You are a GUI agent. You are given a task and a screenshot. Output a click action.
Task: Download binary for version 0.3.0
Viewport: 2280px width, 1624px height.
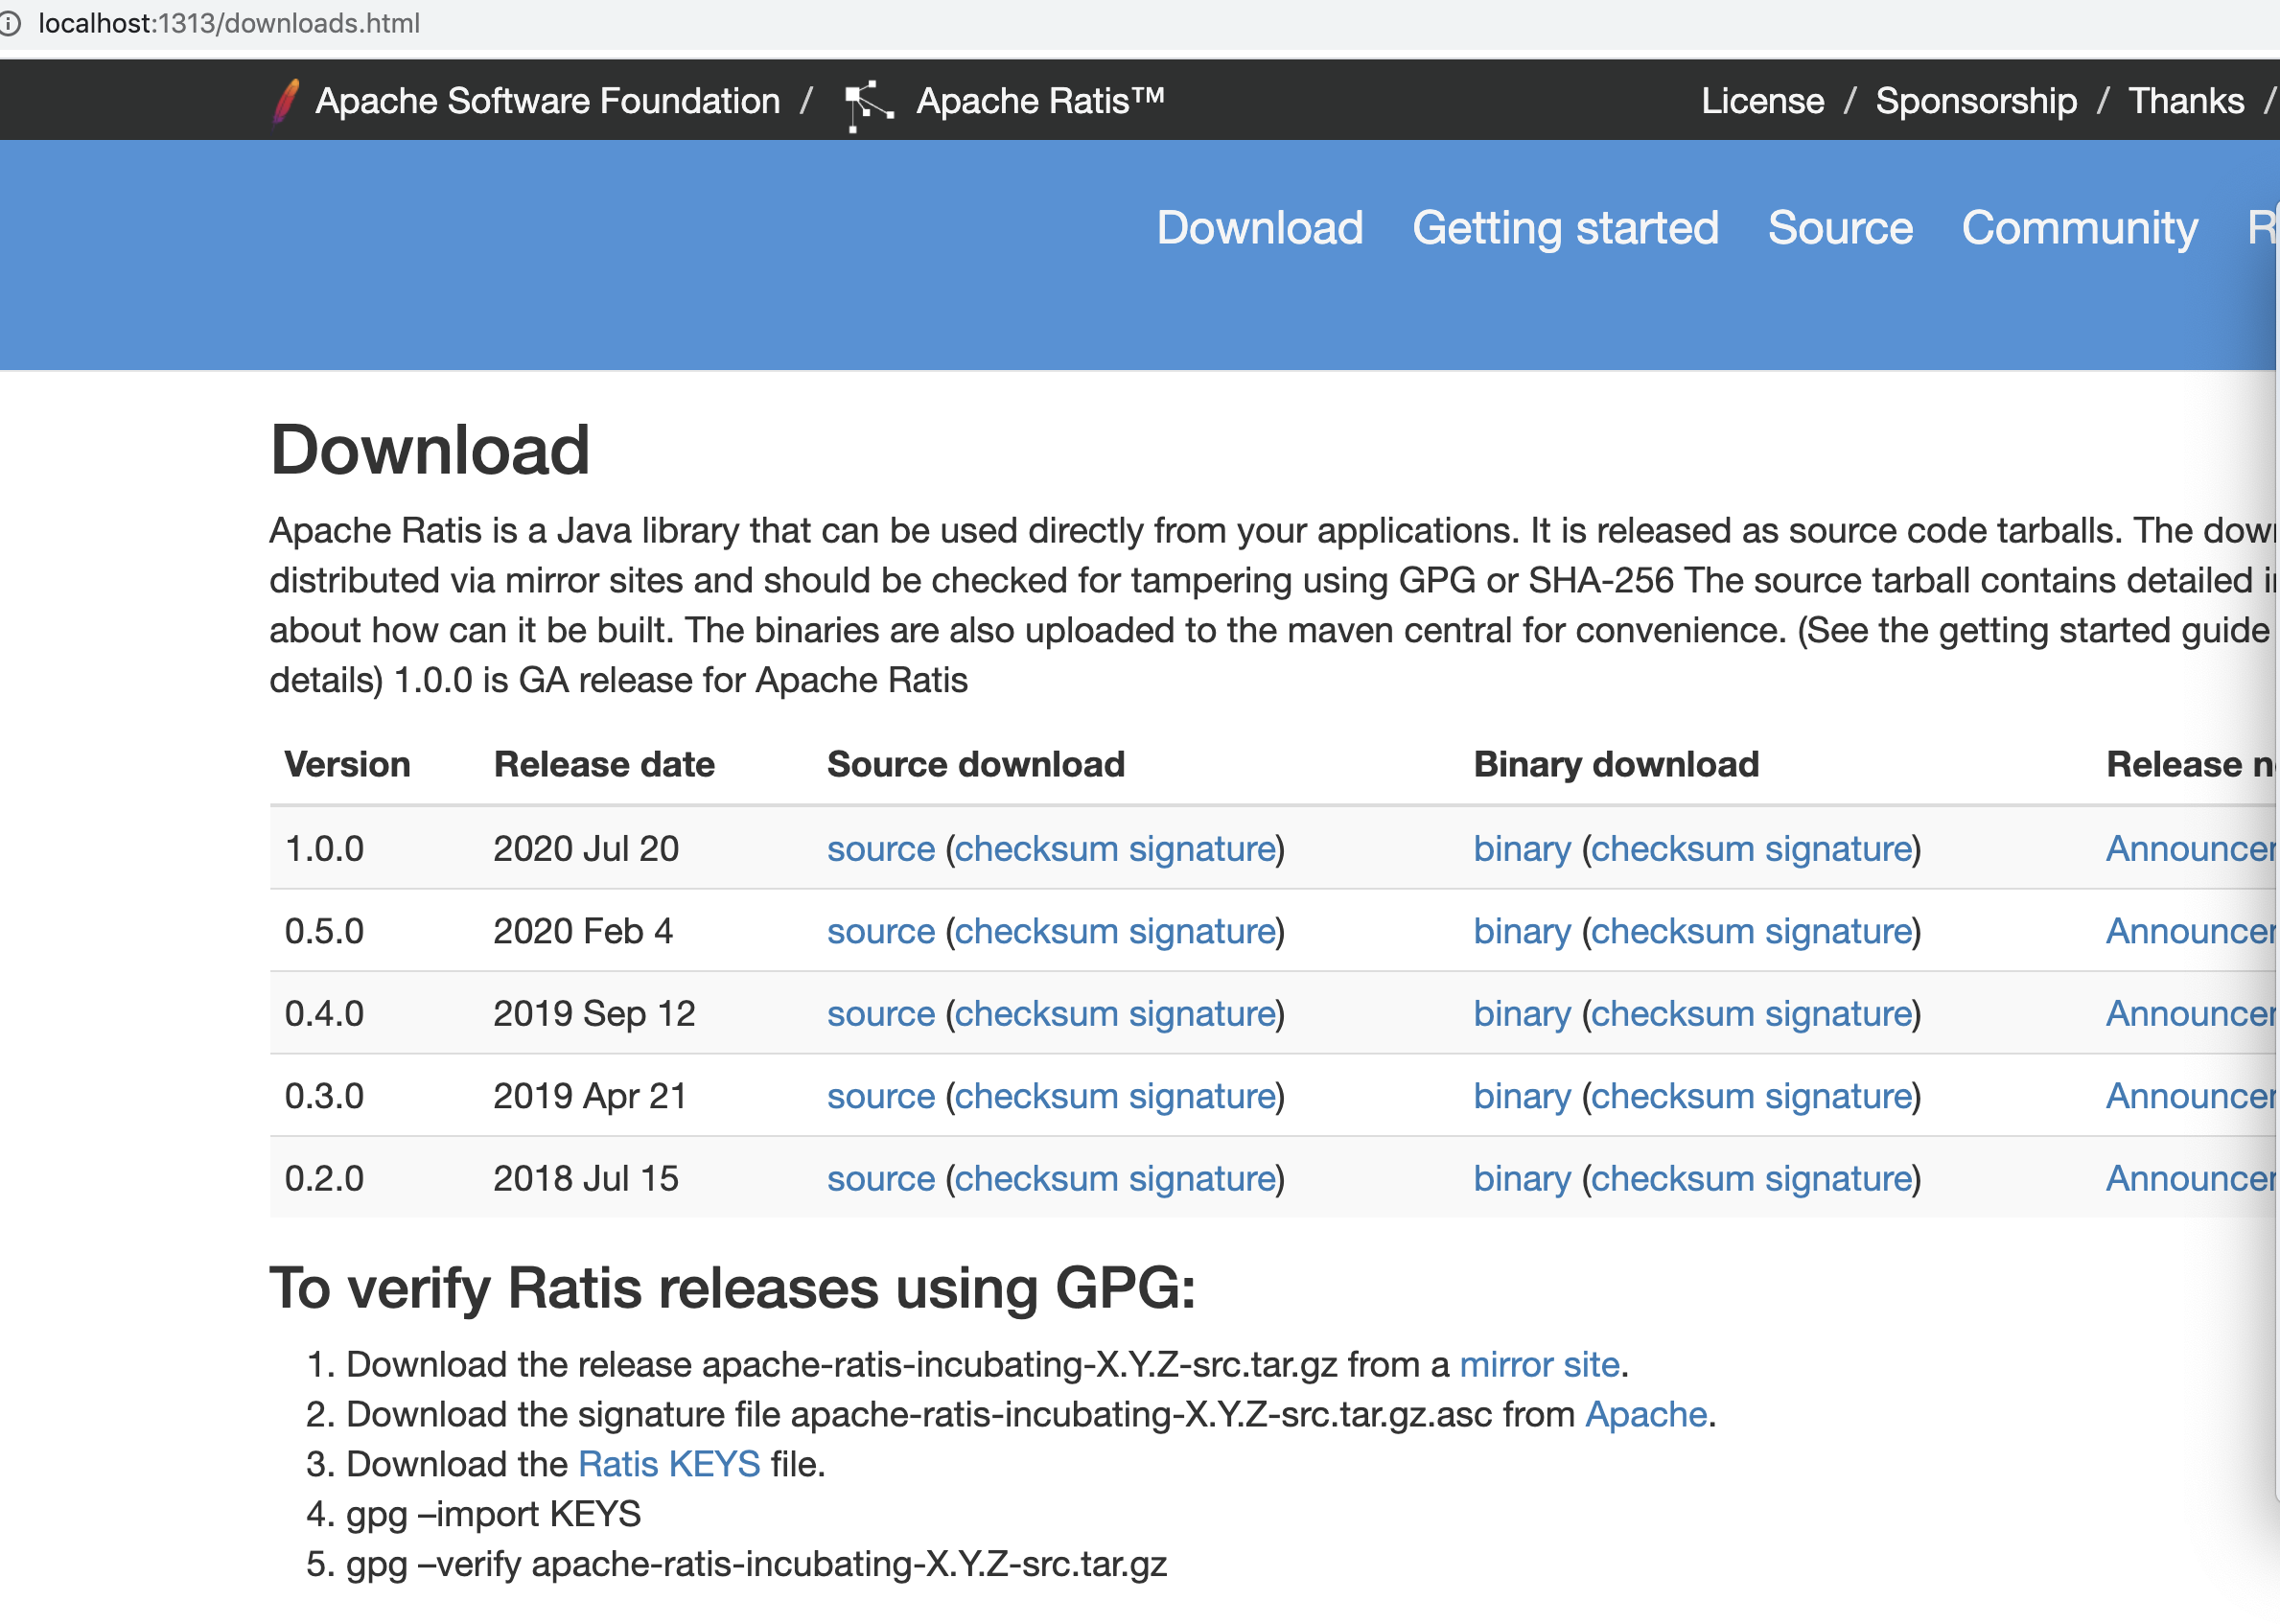[x=1521, y=1097]
